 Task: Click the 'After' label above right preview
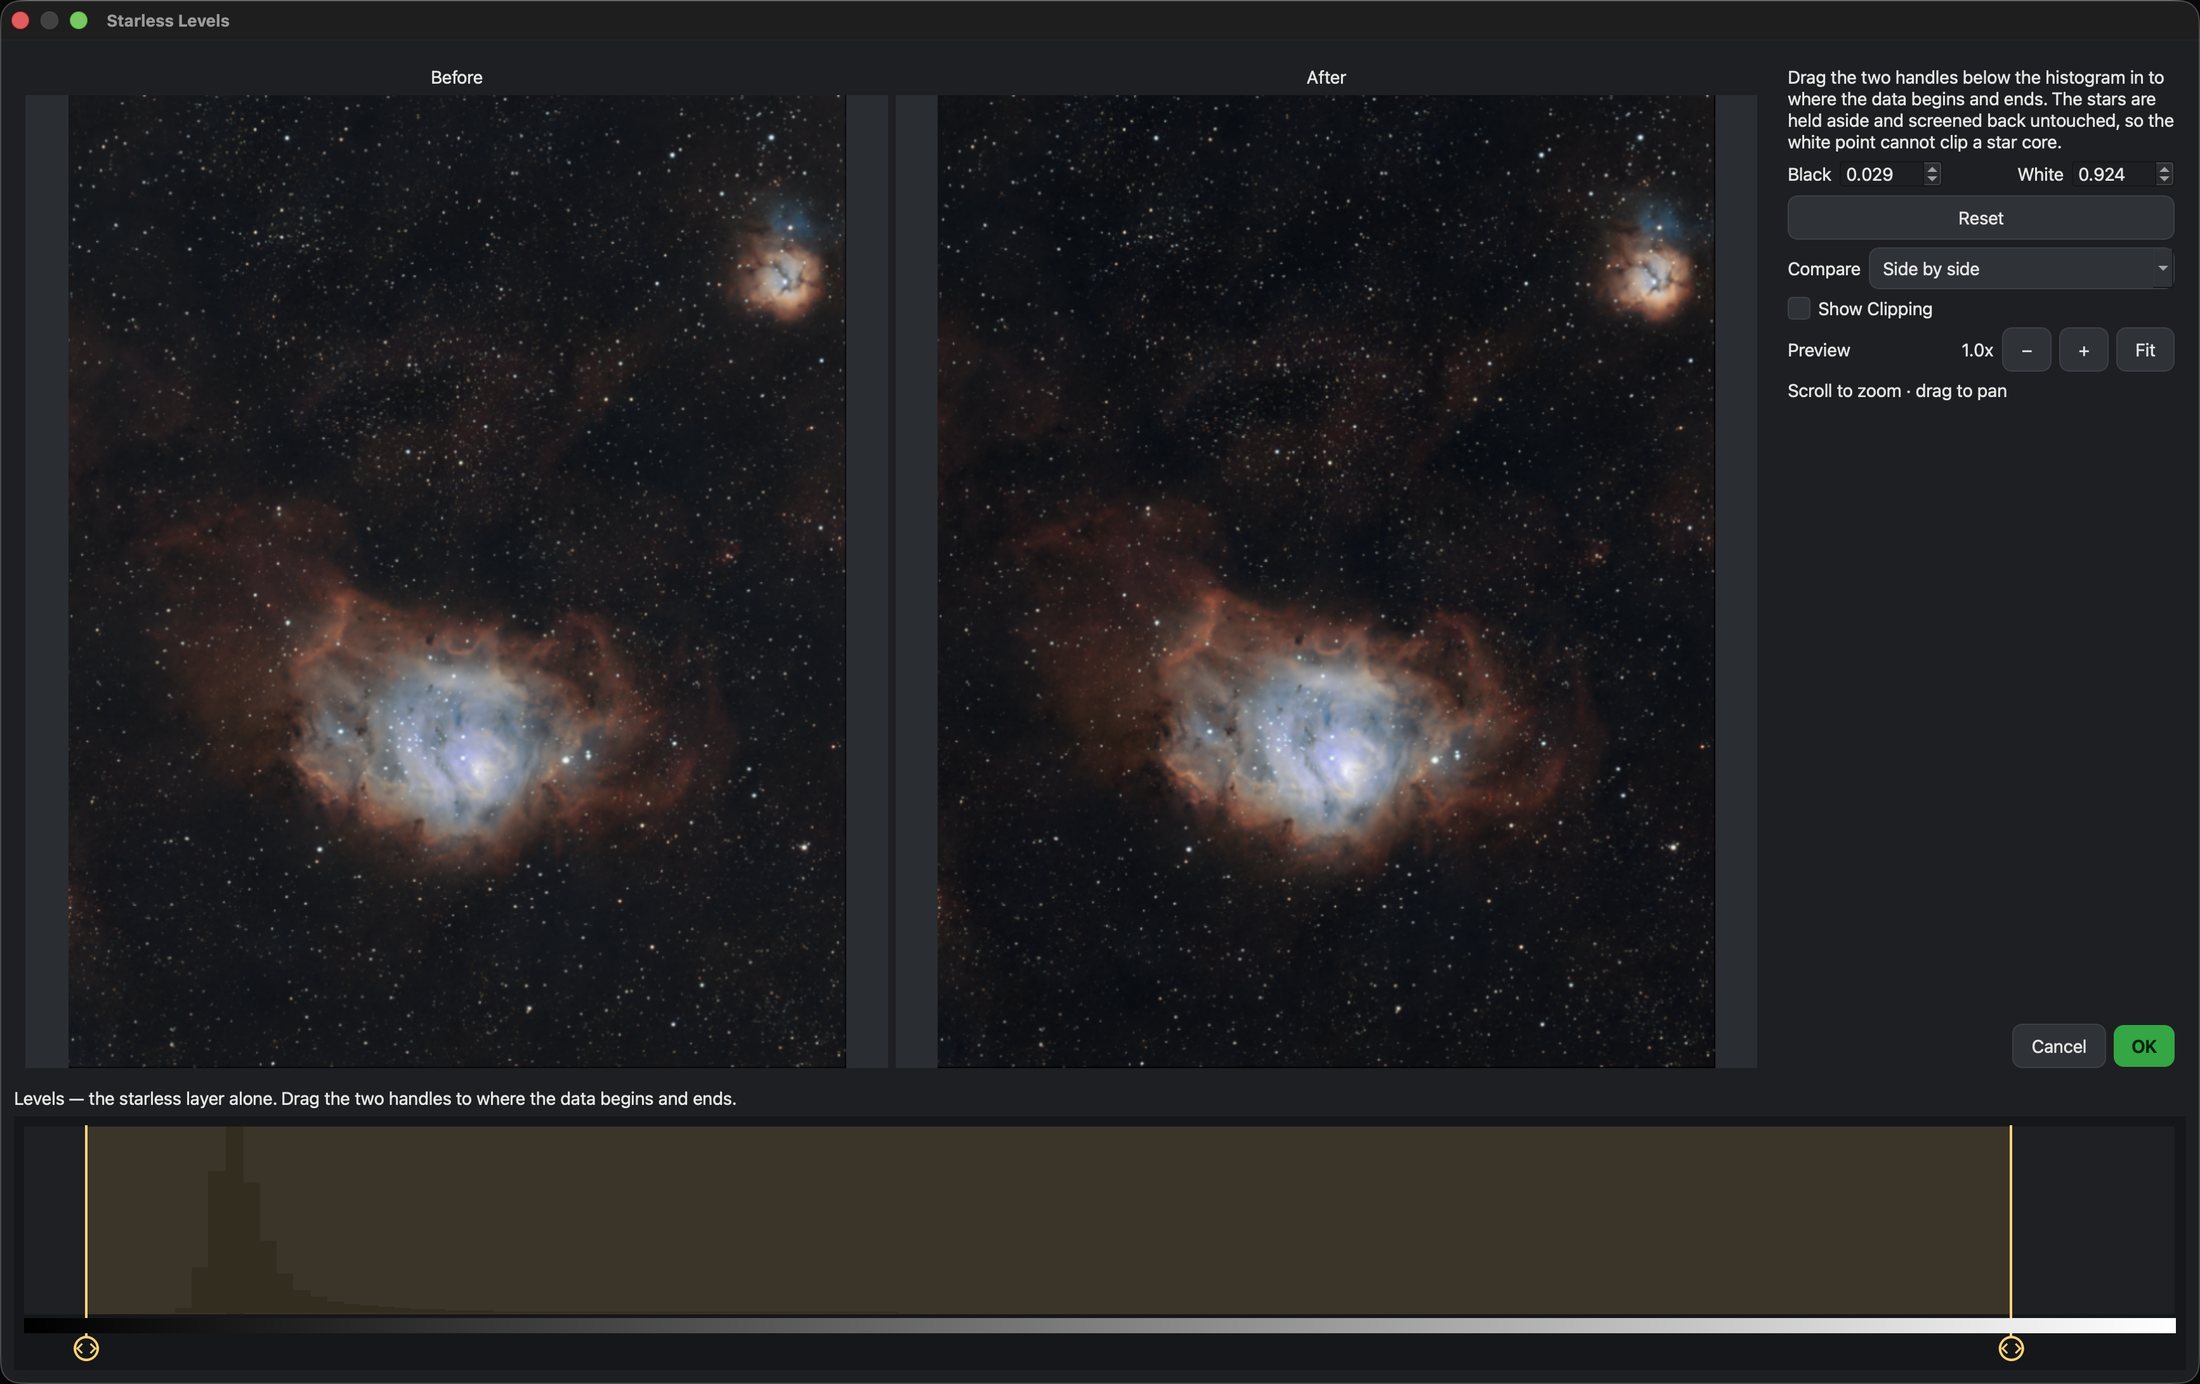[1326, 77]
